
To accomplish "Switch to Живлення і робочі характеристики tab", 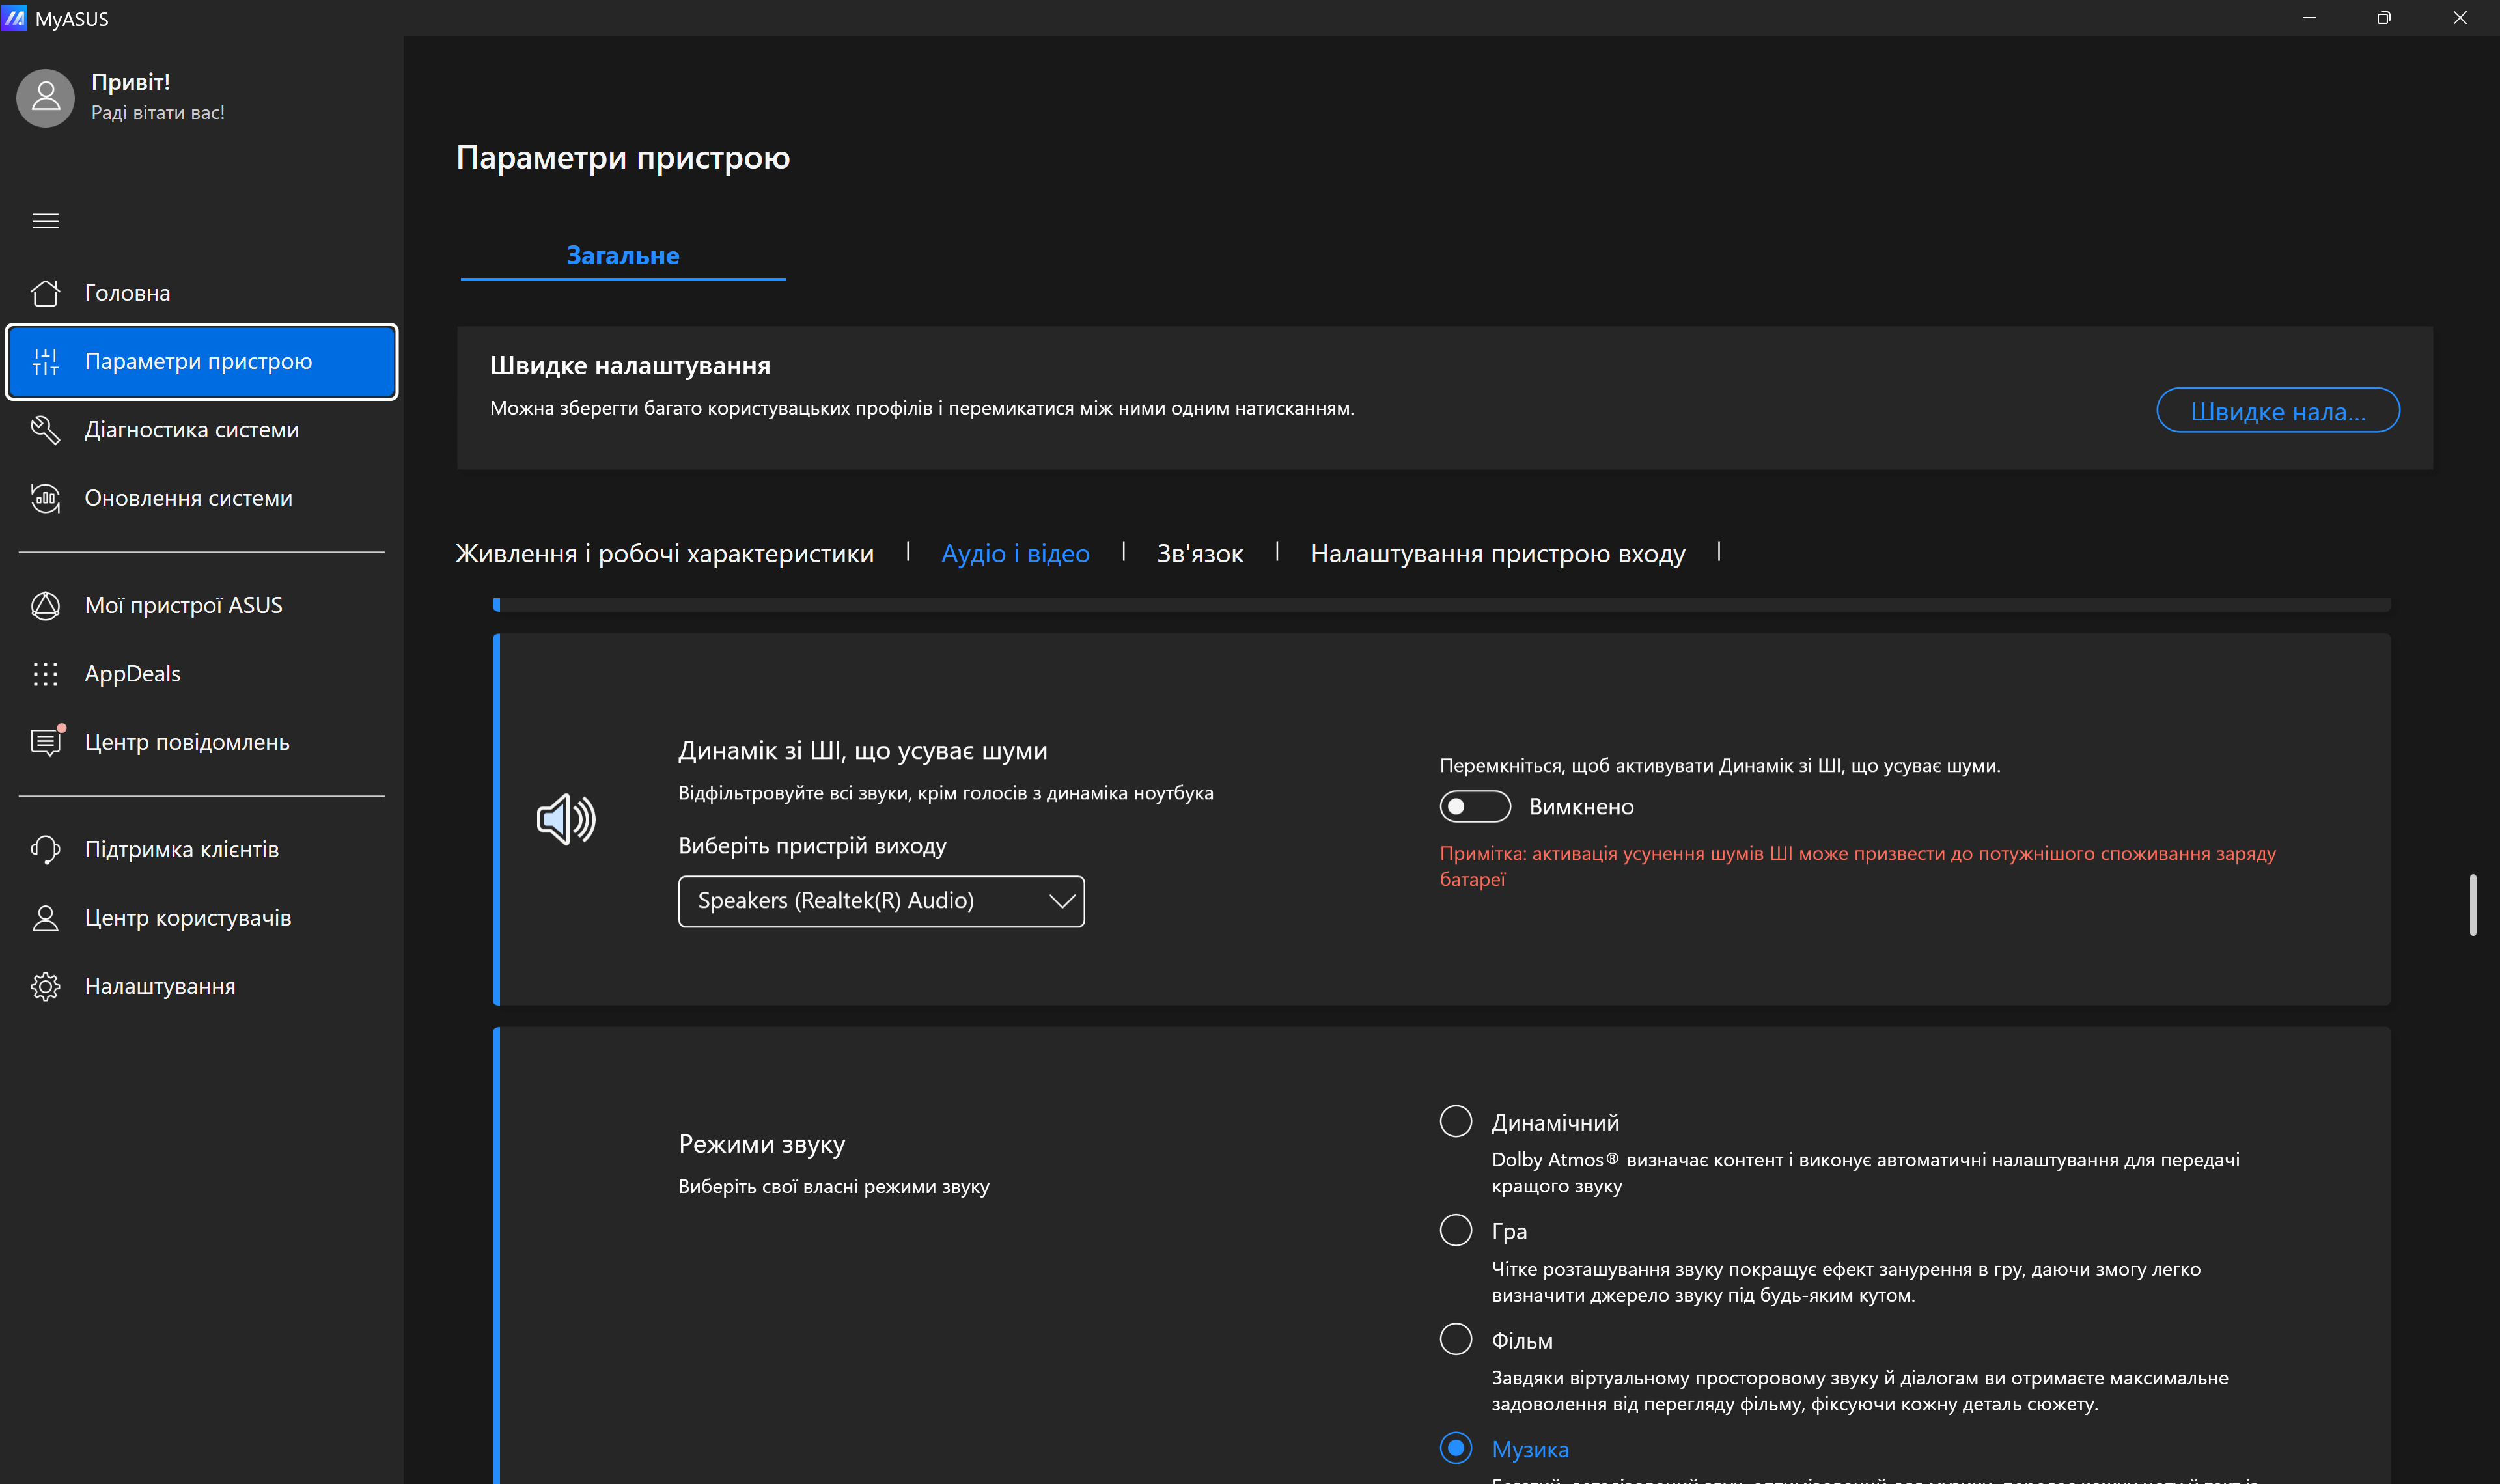I will (x=664, y=553).
